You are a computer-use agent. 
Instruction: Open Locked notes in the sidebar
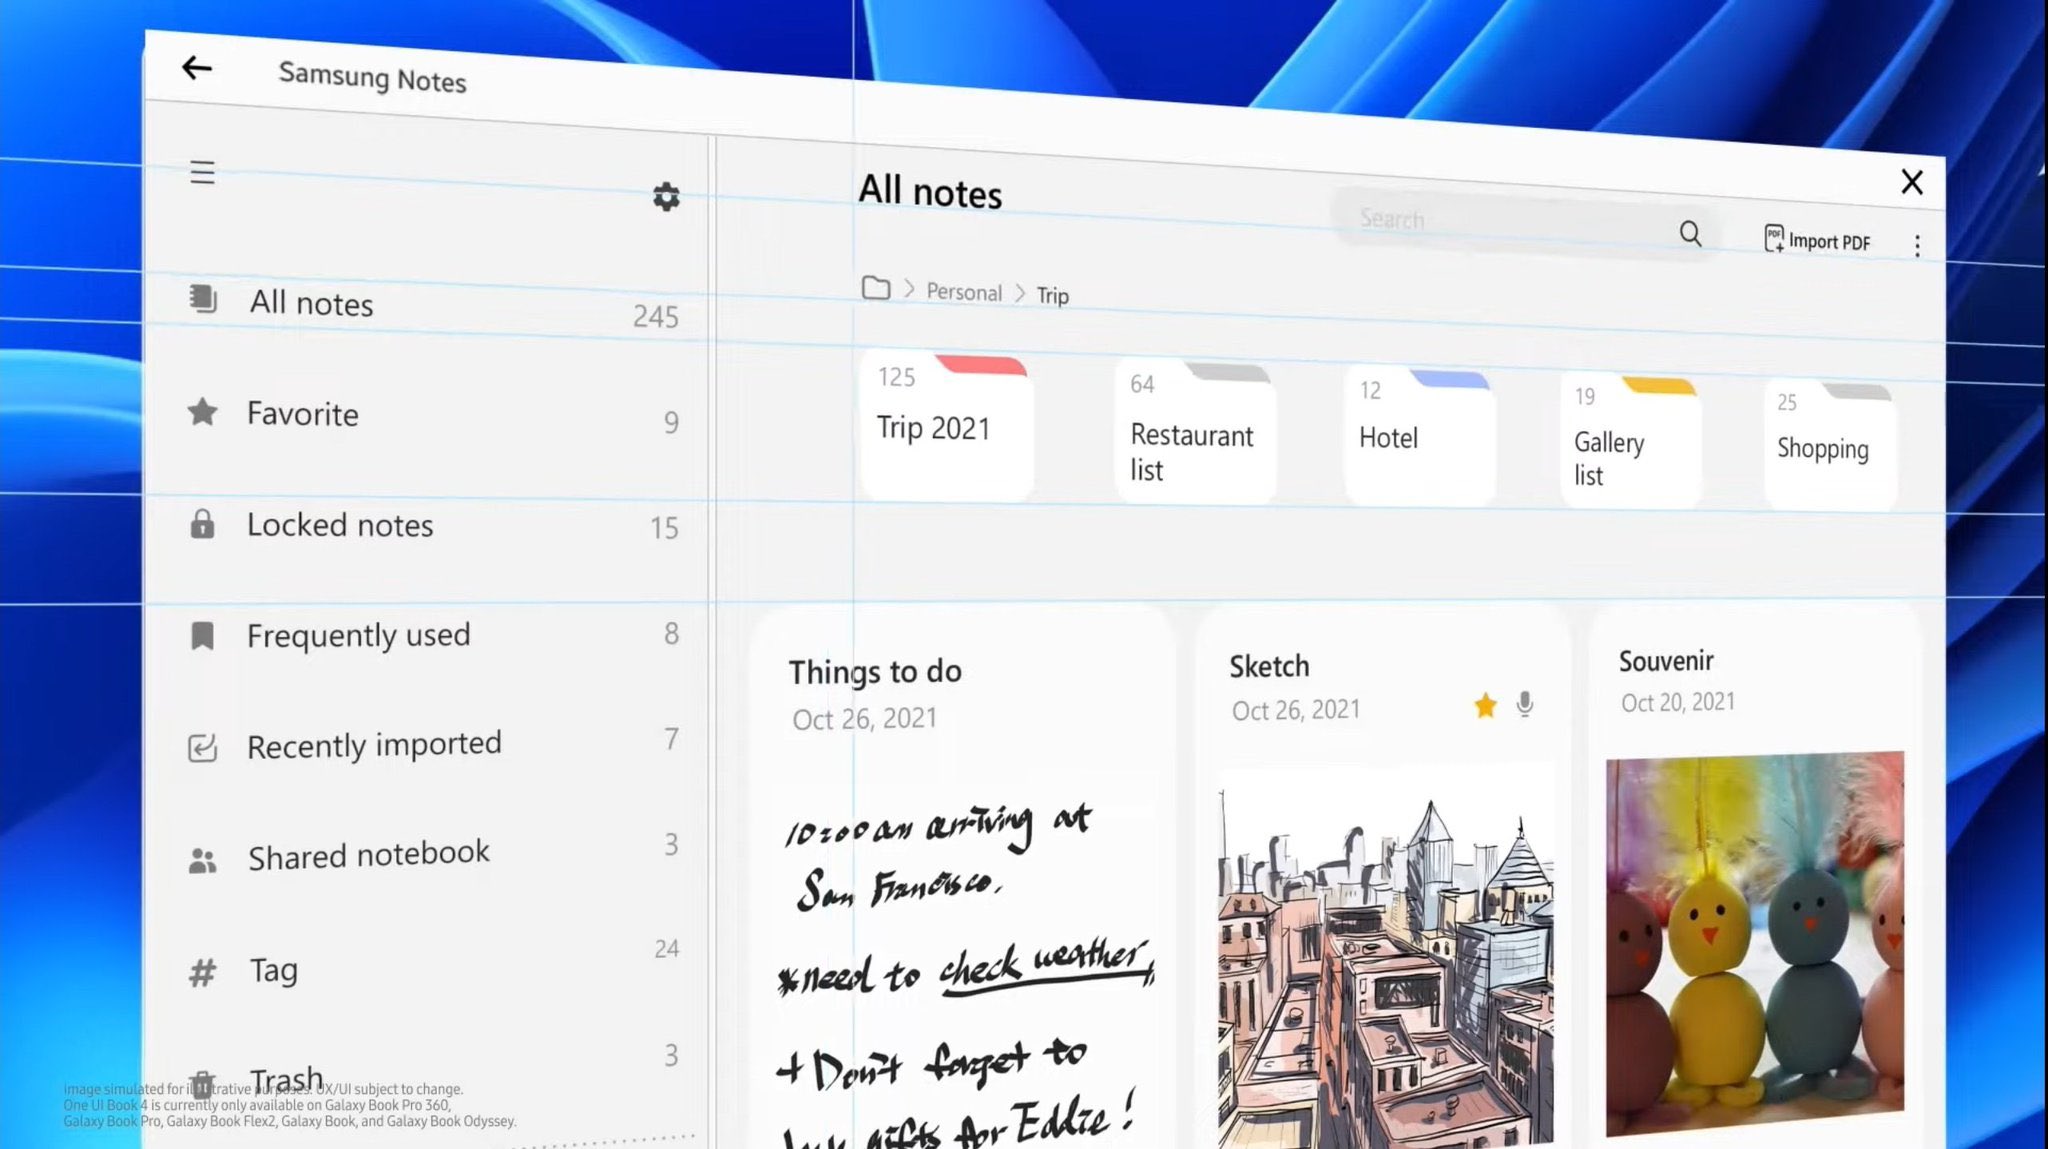[432, 525]
